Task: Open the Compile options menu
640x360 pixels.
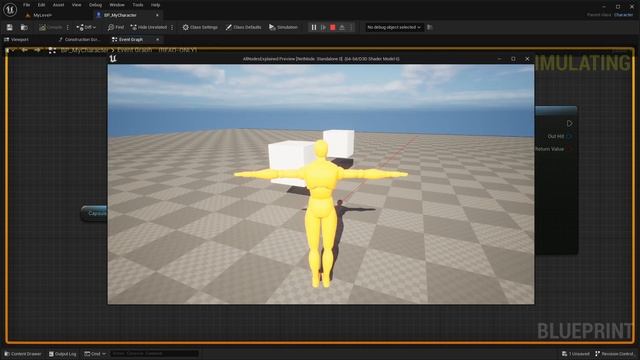Action: point(68,27)
